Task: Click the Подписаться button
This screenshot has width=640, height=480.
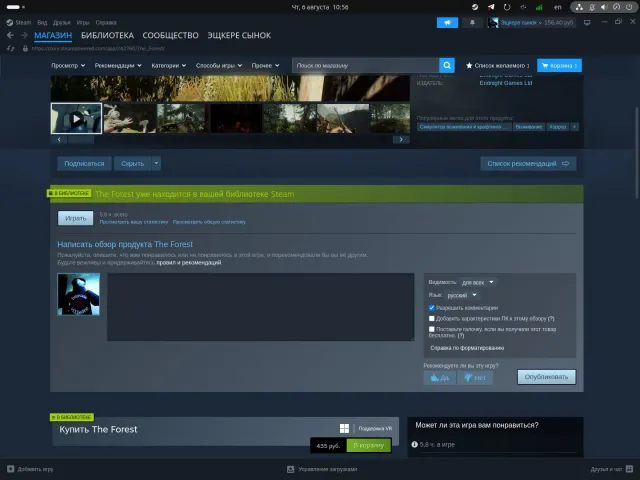Action: click(84, 163)
